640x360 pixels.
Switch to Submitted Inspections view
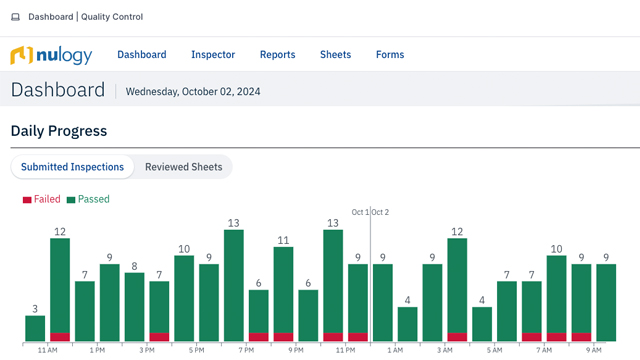pos(72,167)
